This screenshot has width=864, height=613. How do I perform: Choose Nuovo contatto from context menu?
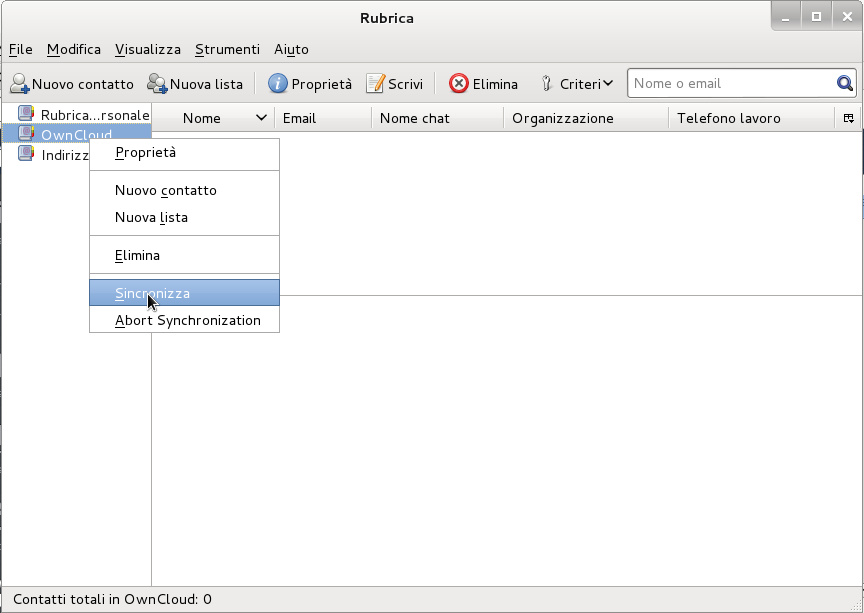(x=166, y=190)
